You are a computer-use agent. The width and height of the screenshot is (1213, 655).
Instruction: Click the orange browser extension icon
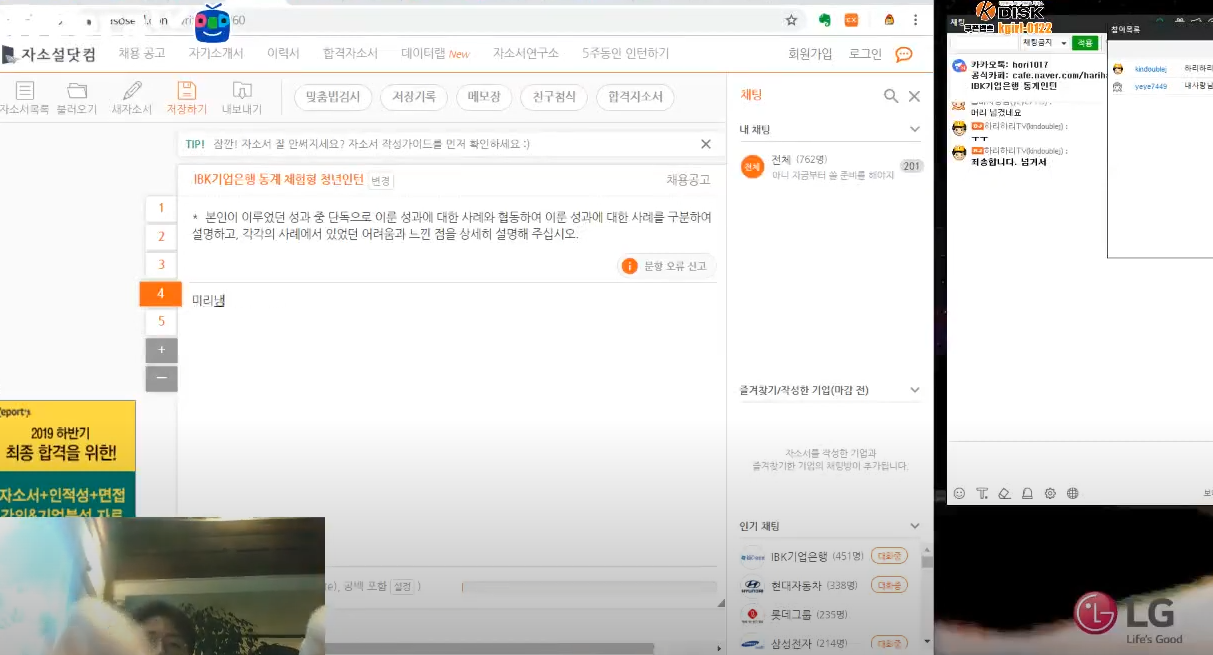852,20
